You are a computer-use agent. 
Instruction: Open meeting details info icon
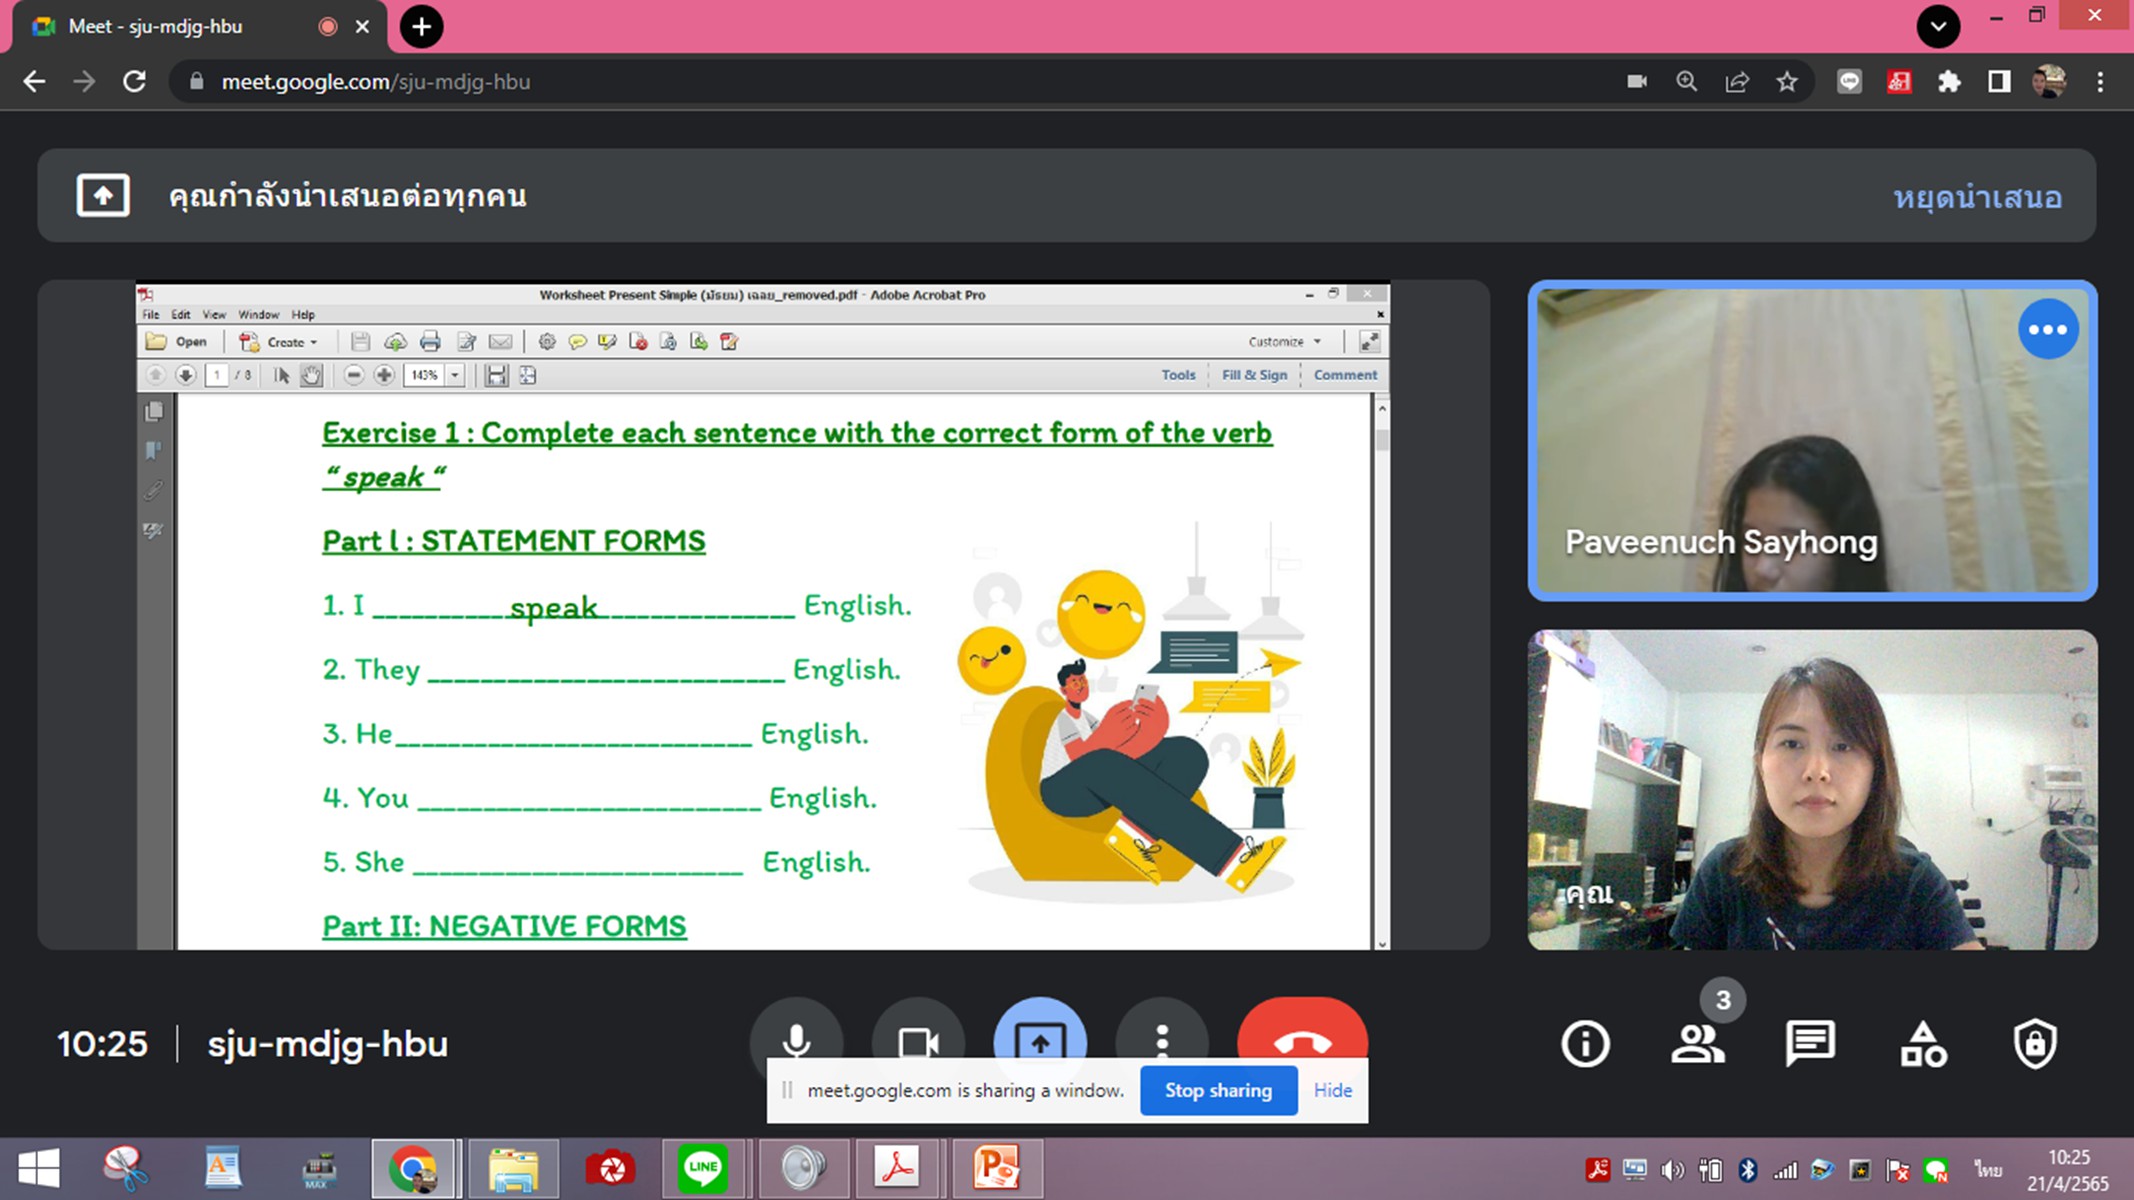point(1585,1044)
